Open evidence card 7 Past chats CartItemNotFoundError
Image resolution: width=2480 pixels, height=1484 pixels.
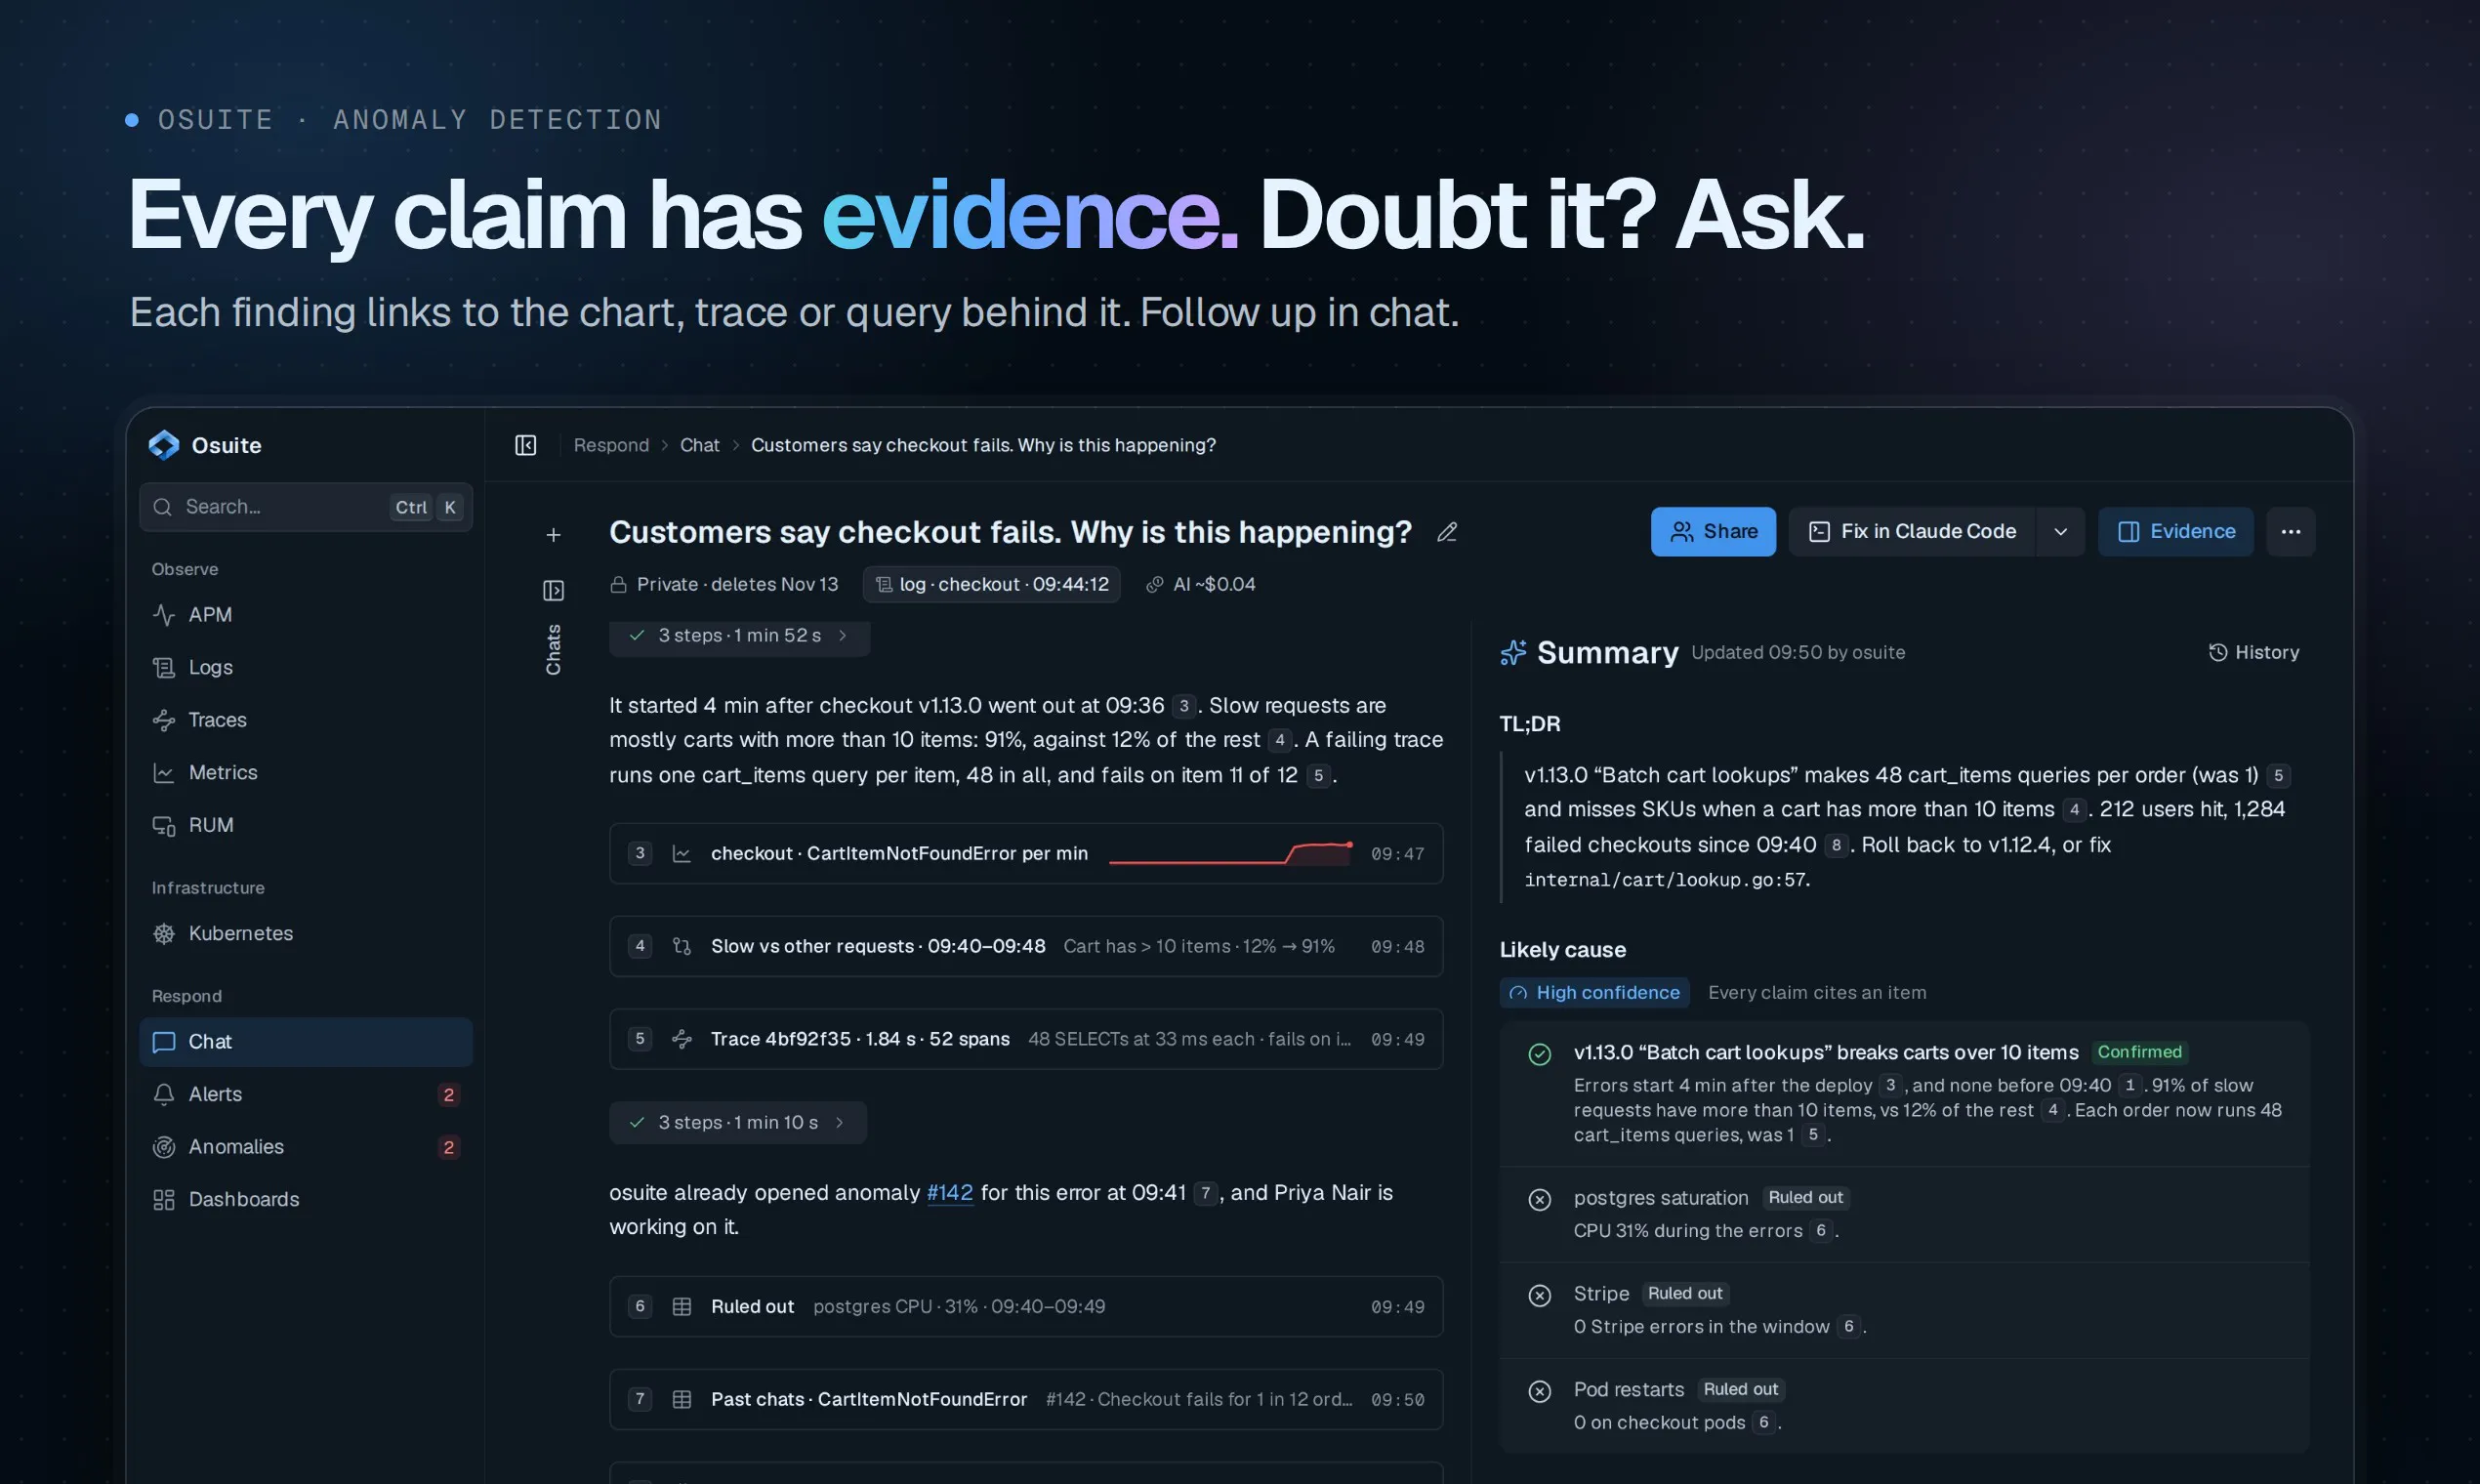tap(1026, 1399)
